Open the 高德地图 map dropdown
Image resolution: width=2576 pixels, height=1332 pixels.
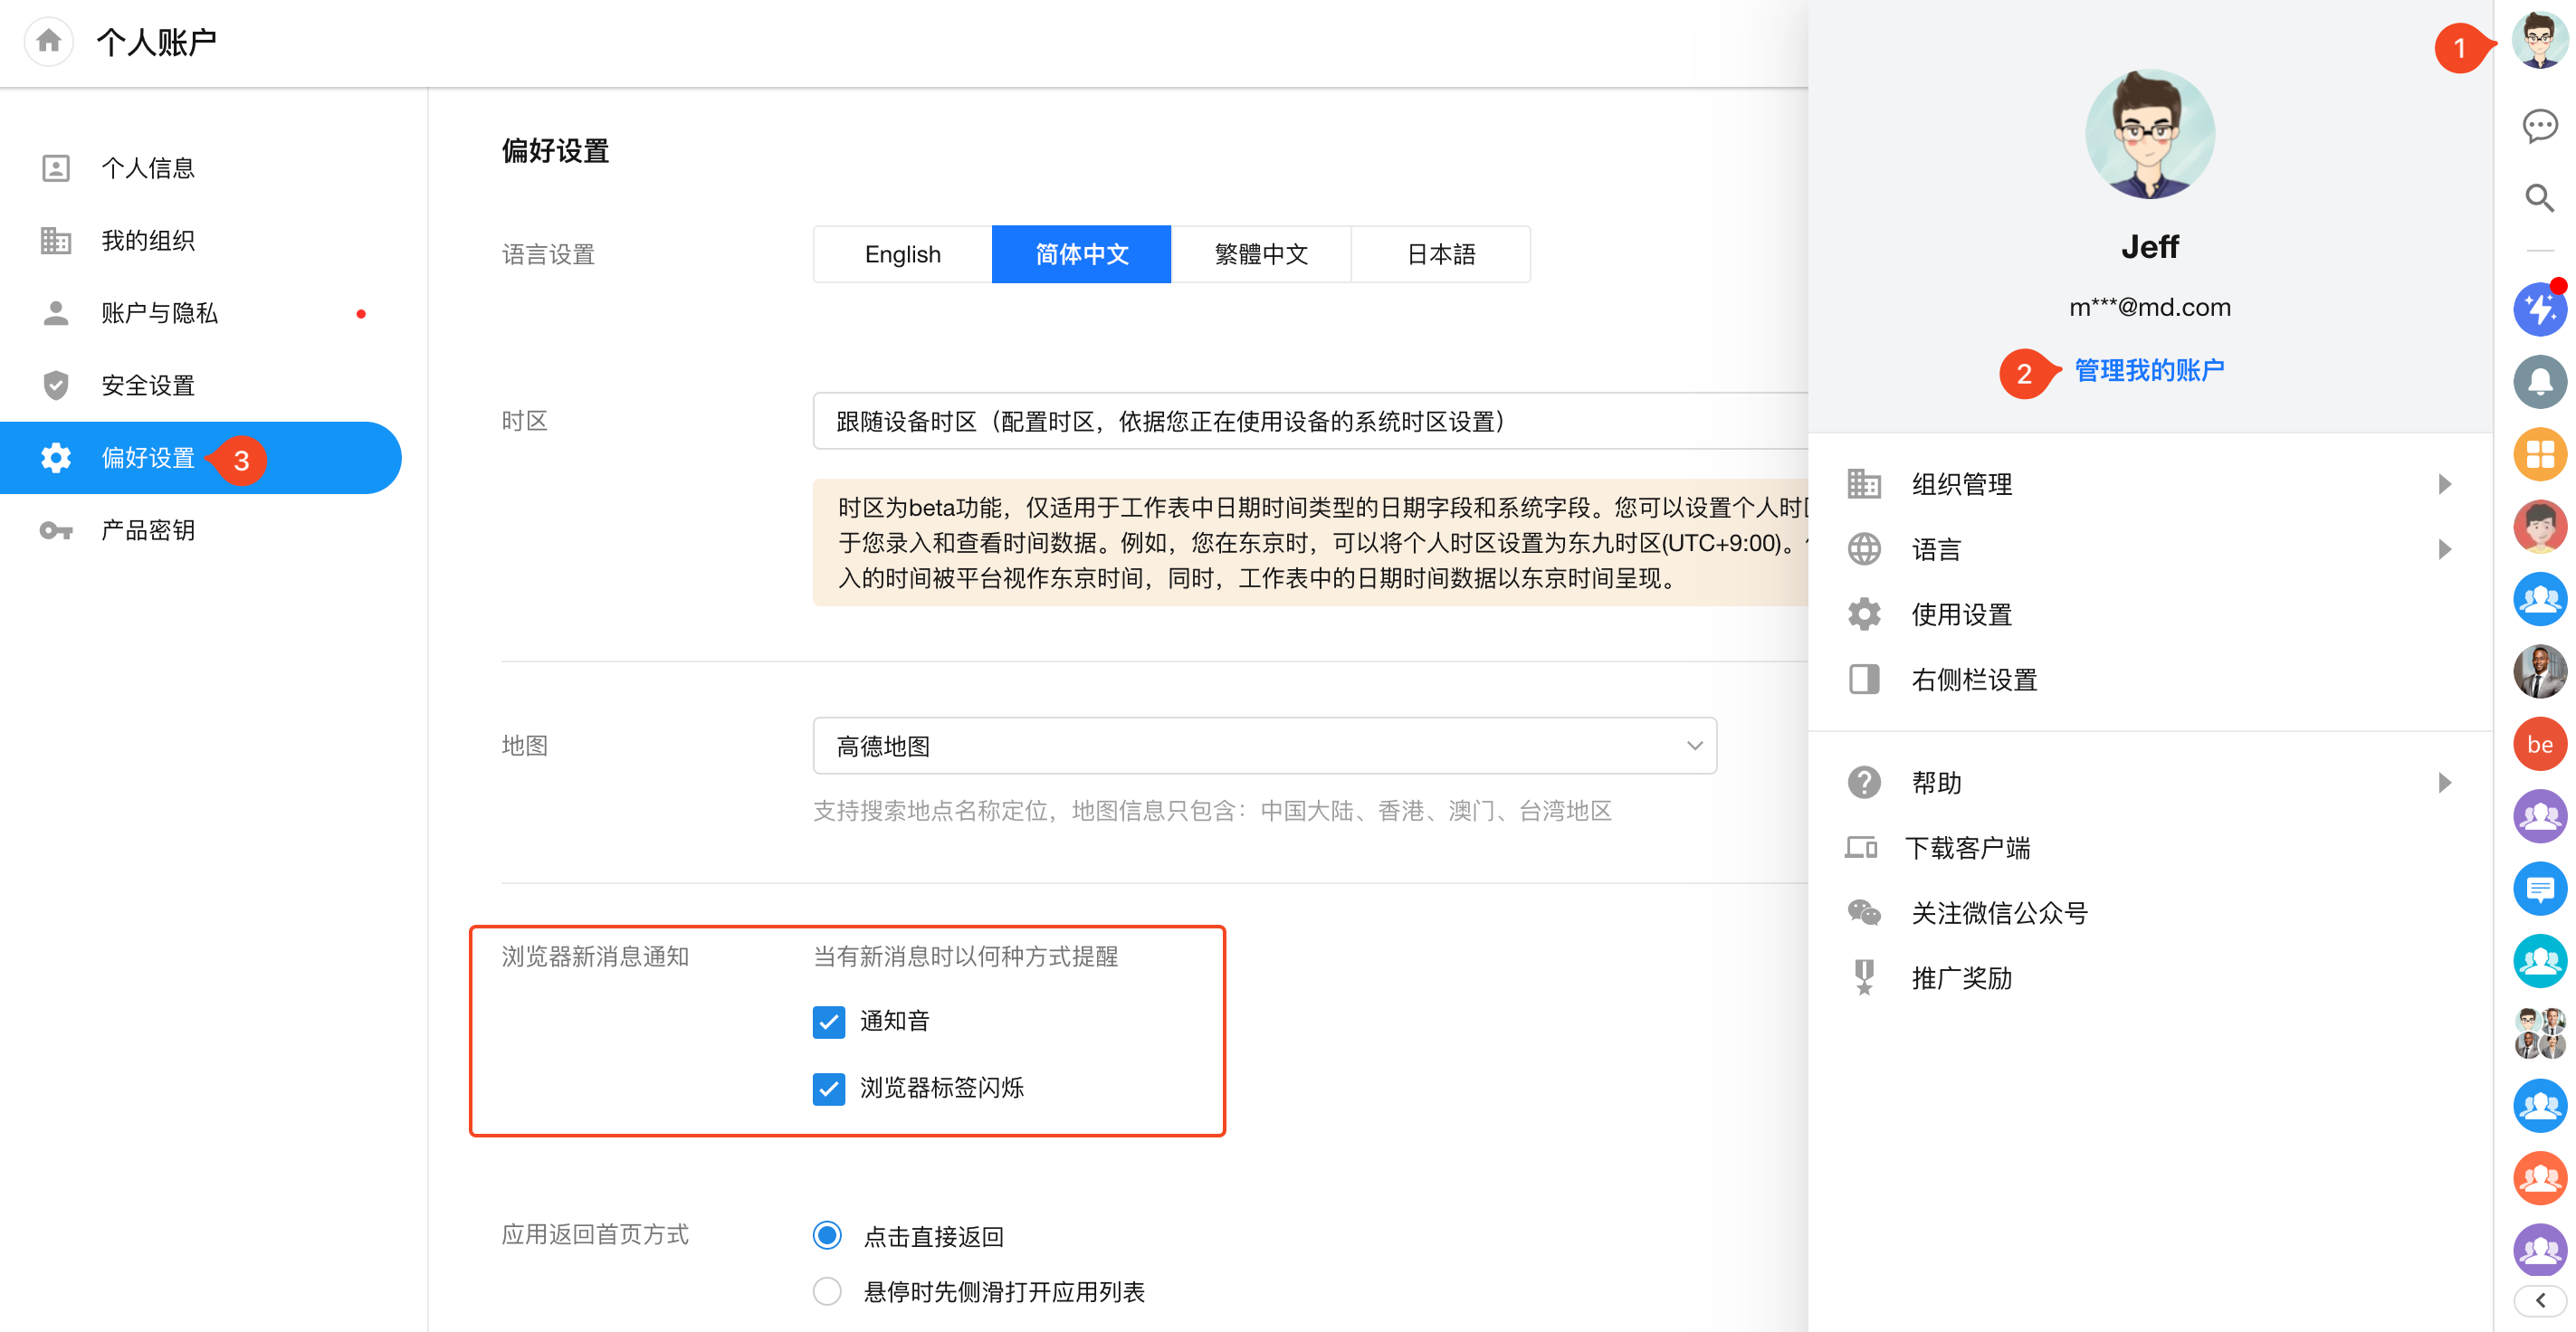[1264, 745]
